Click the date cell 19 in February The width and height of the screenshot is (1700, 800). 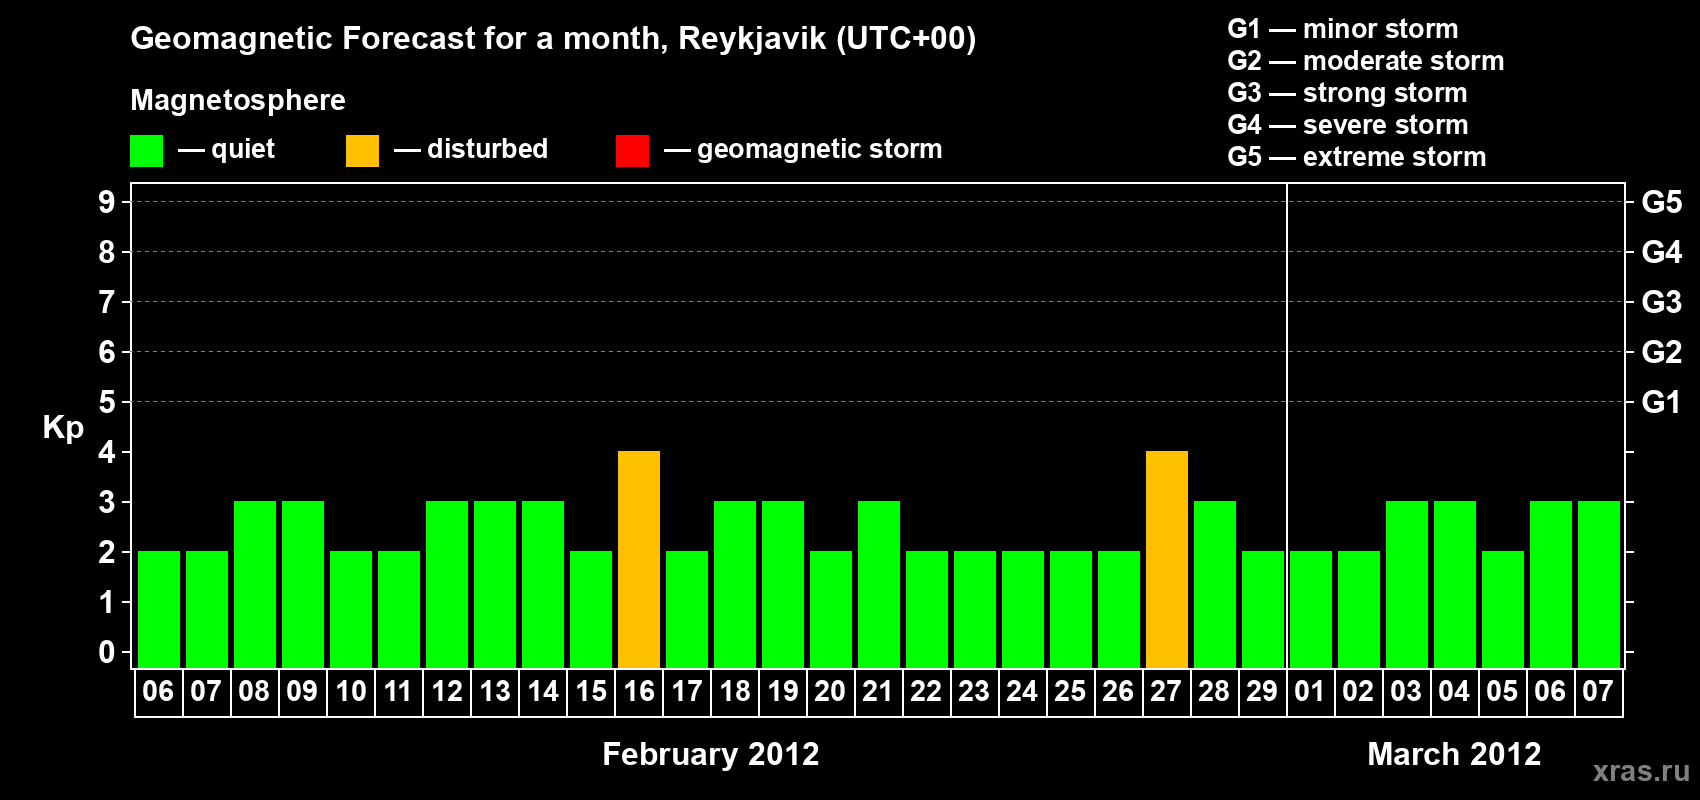click(783, 692)
